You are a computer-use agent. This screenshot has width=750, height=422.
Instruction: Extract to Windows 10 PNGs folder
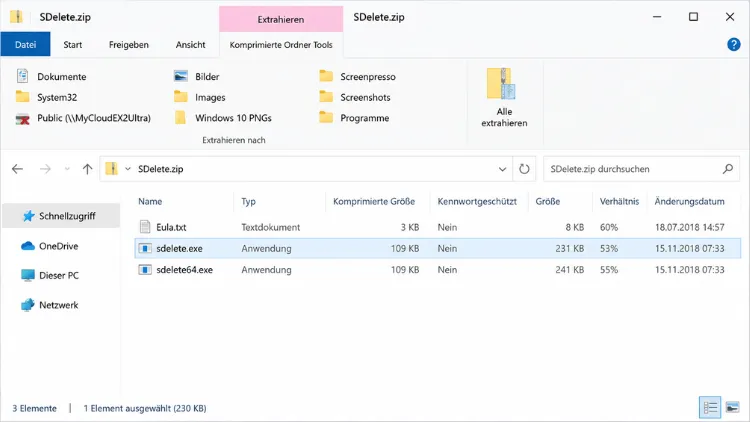(x=223, y=118)
